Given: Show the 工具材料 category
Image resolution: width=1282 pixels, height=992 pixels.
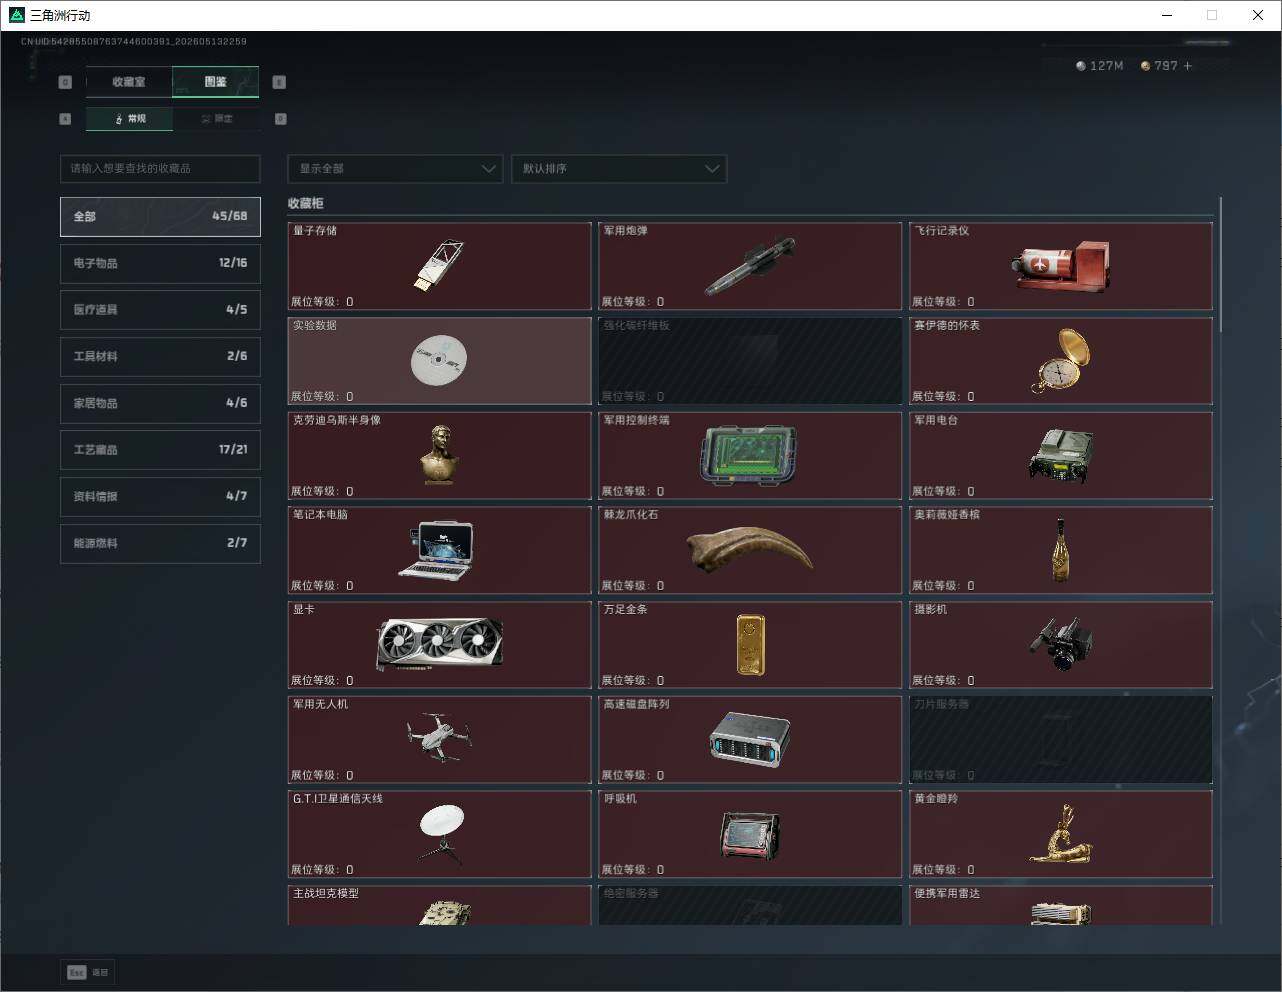Looking at the screenshot, I should click(160, 356).
